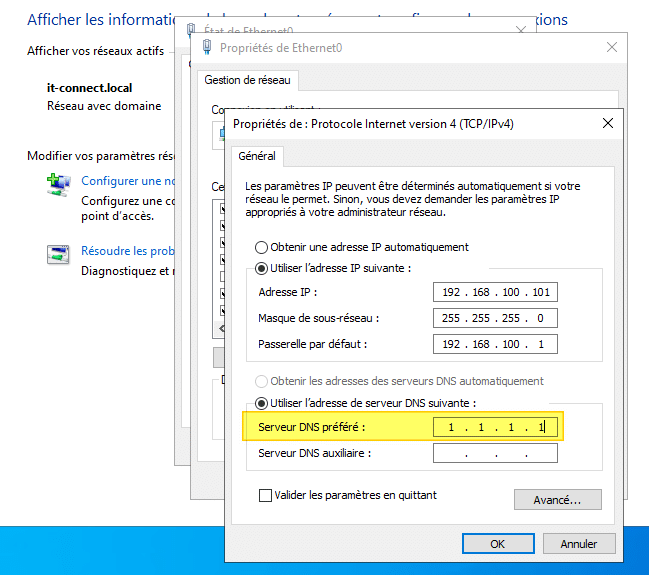Click the État de Ethernet0 title icon
This screenshot has height=575, width=649.
(191, 29)
